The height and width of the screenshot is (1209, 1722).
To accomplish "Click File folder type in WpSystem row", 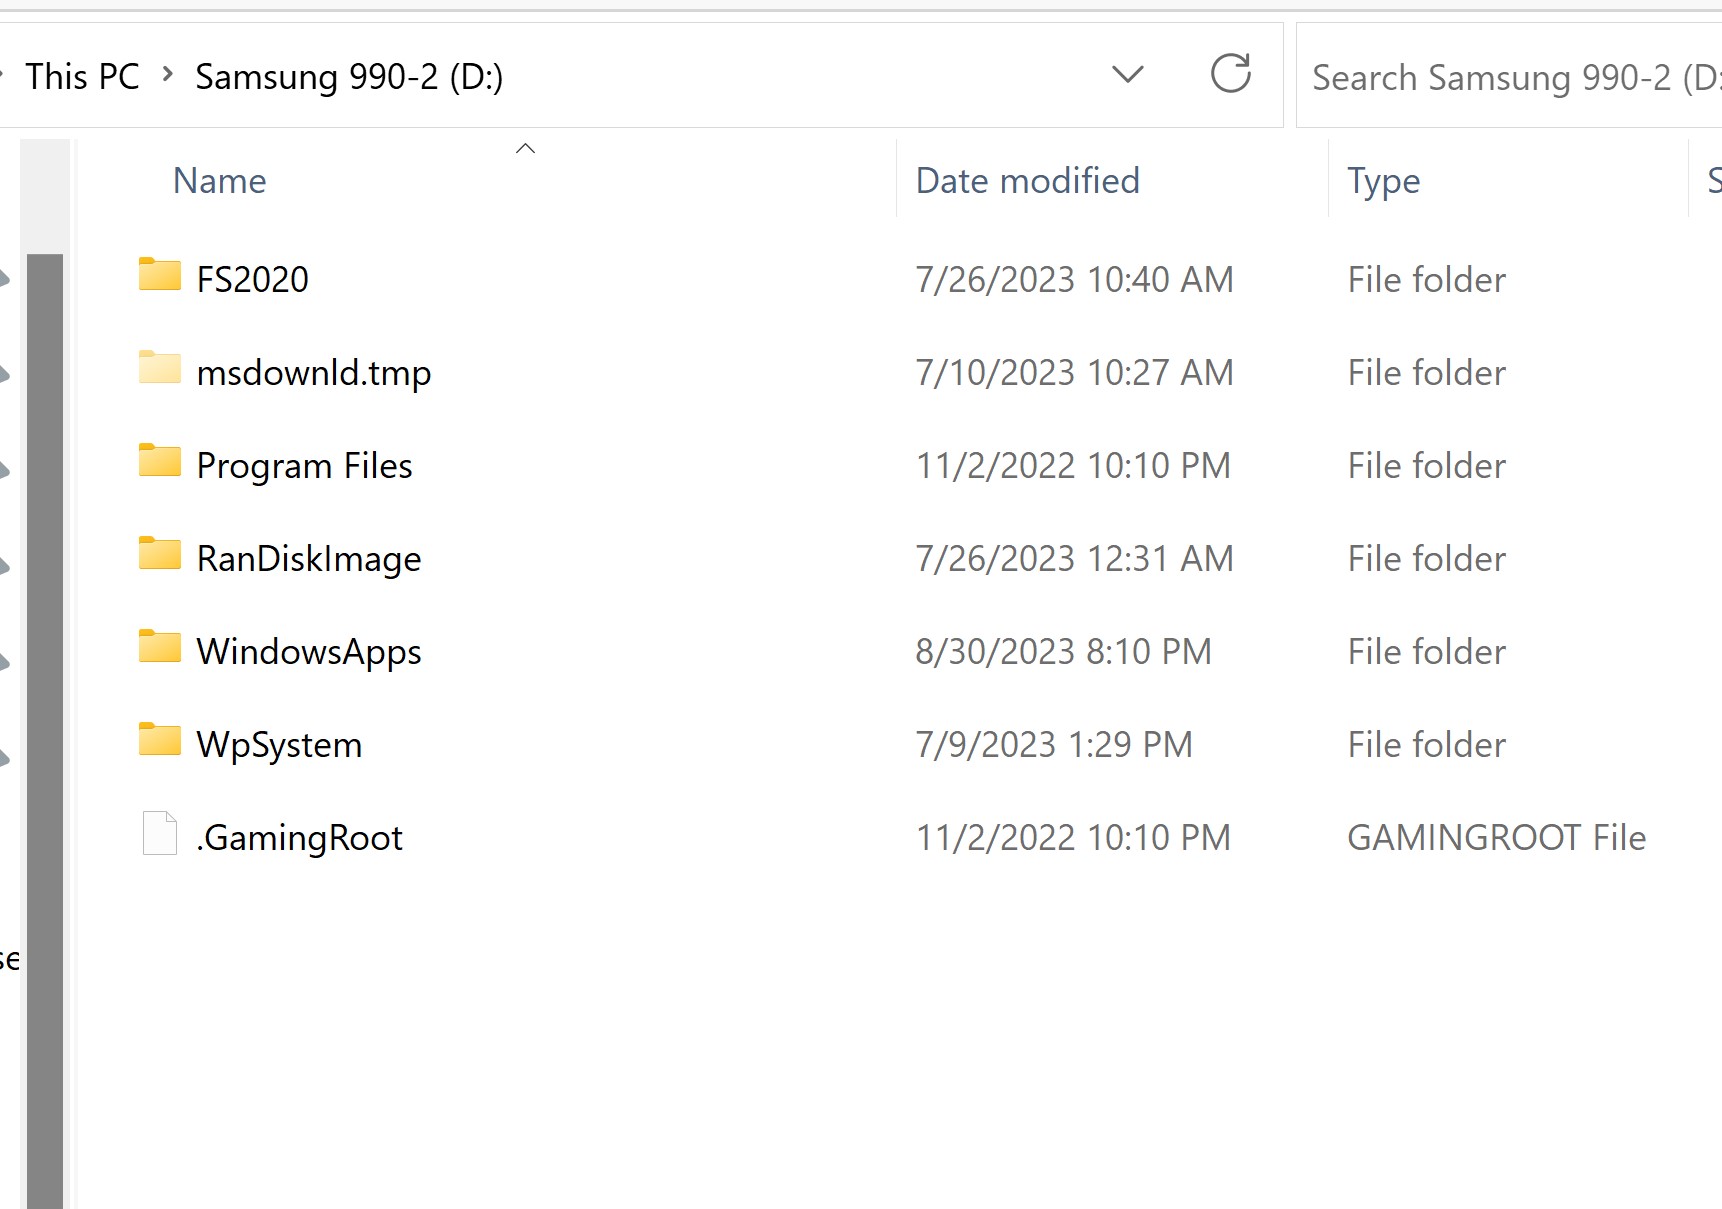I will point(1427,744).
